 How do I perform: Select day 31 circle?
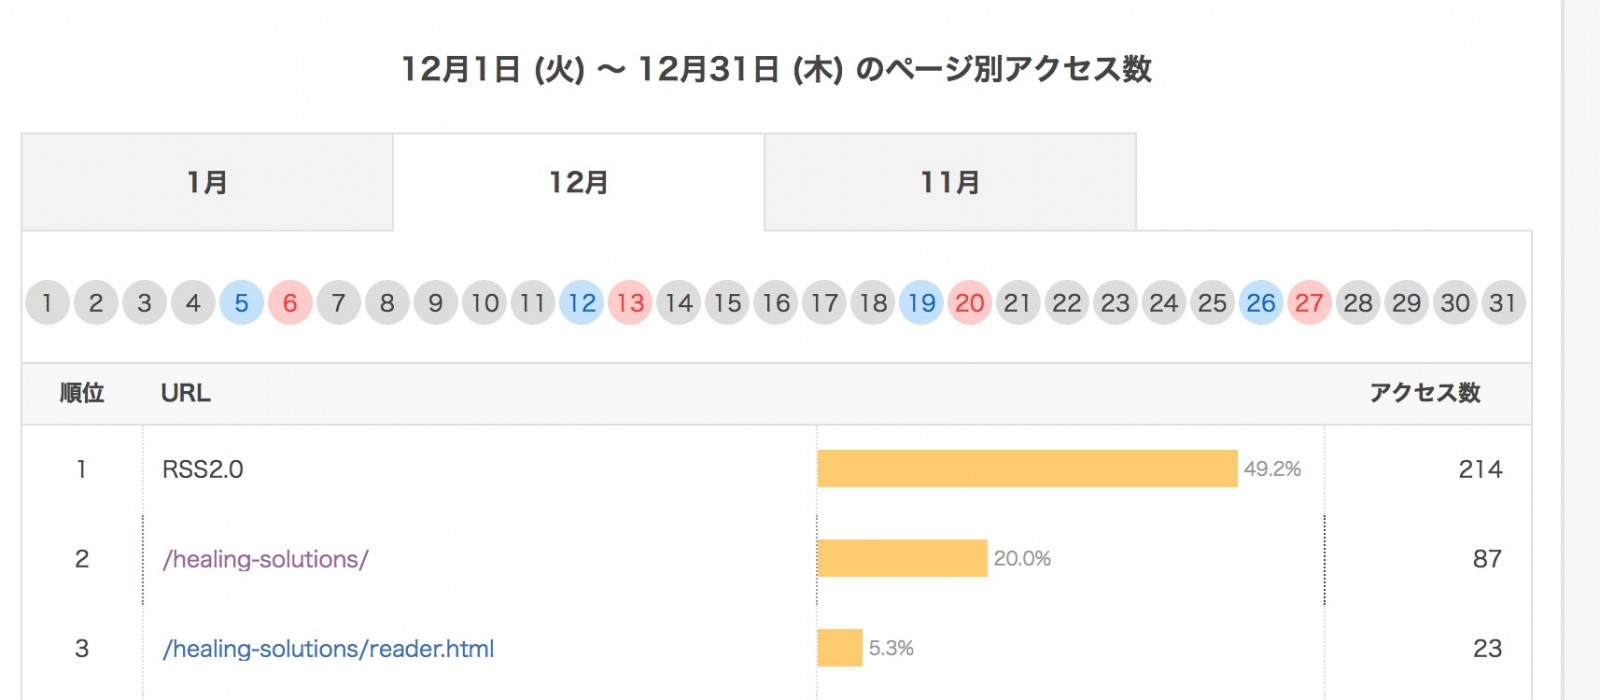pyautogui.click(x=1503, y=302)
